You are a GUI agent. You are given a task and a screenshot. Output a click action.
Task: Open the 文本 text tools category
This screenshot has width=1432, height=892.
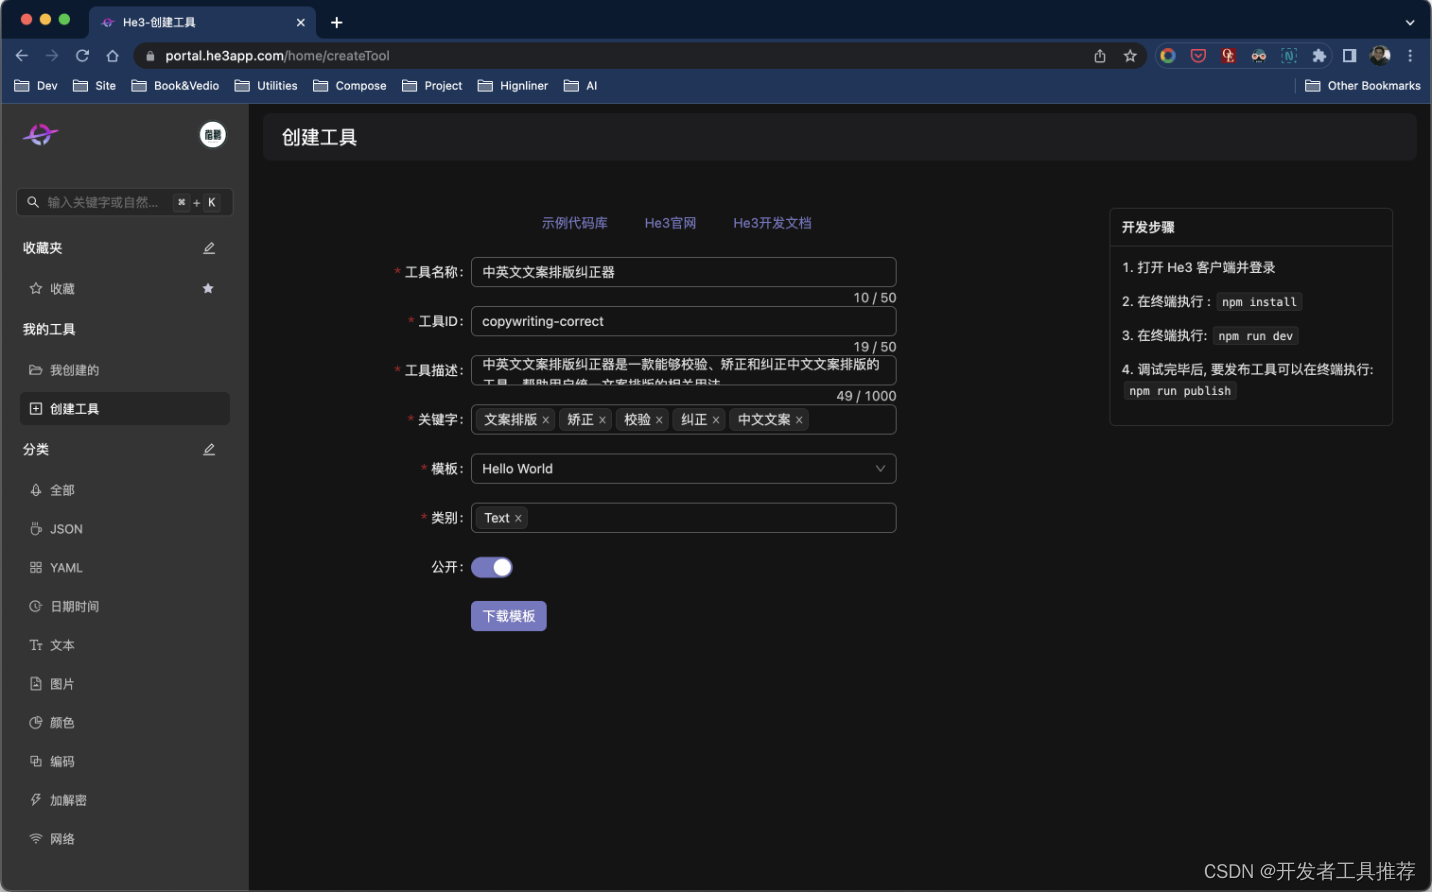click(60, 644)
